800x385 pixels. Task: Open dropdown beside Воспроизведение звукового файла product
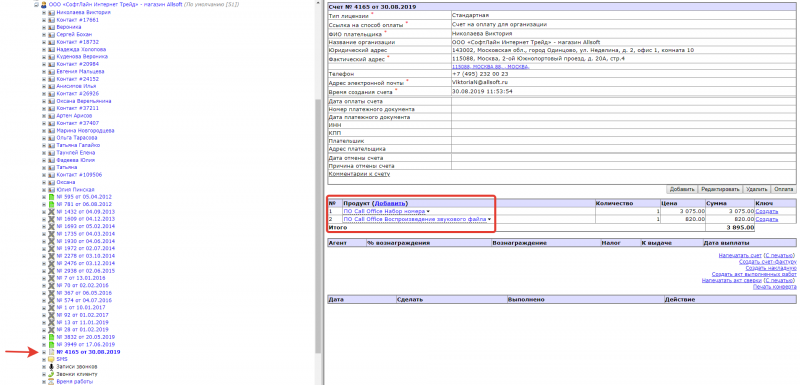[x=489, y=219]
